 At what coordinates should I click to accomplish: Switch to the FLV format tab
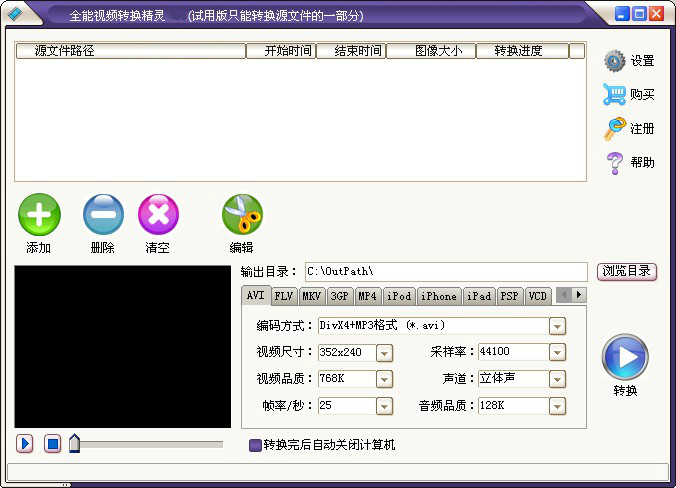pyautogui.click(x=284, y=296)
